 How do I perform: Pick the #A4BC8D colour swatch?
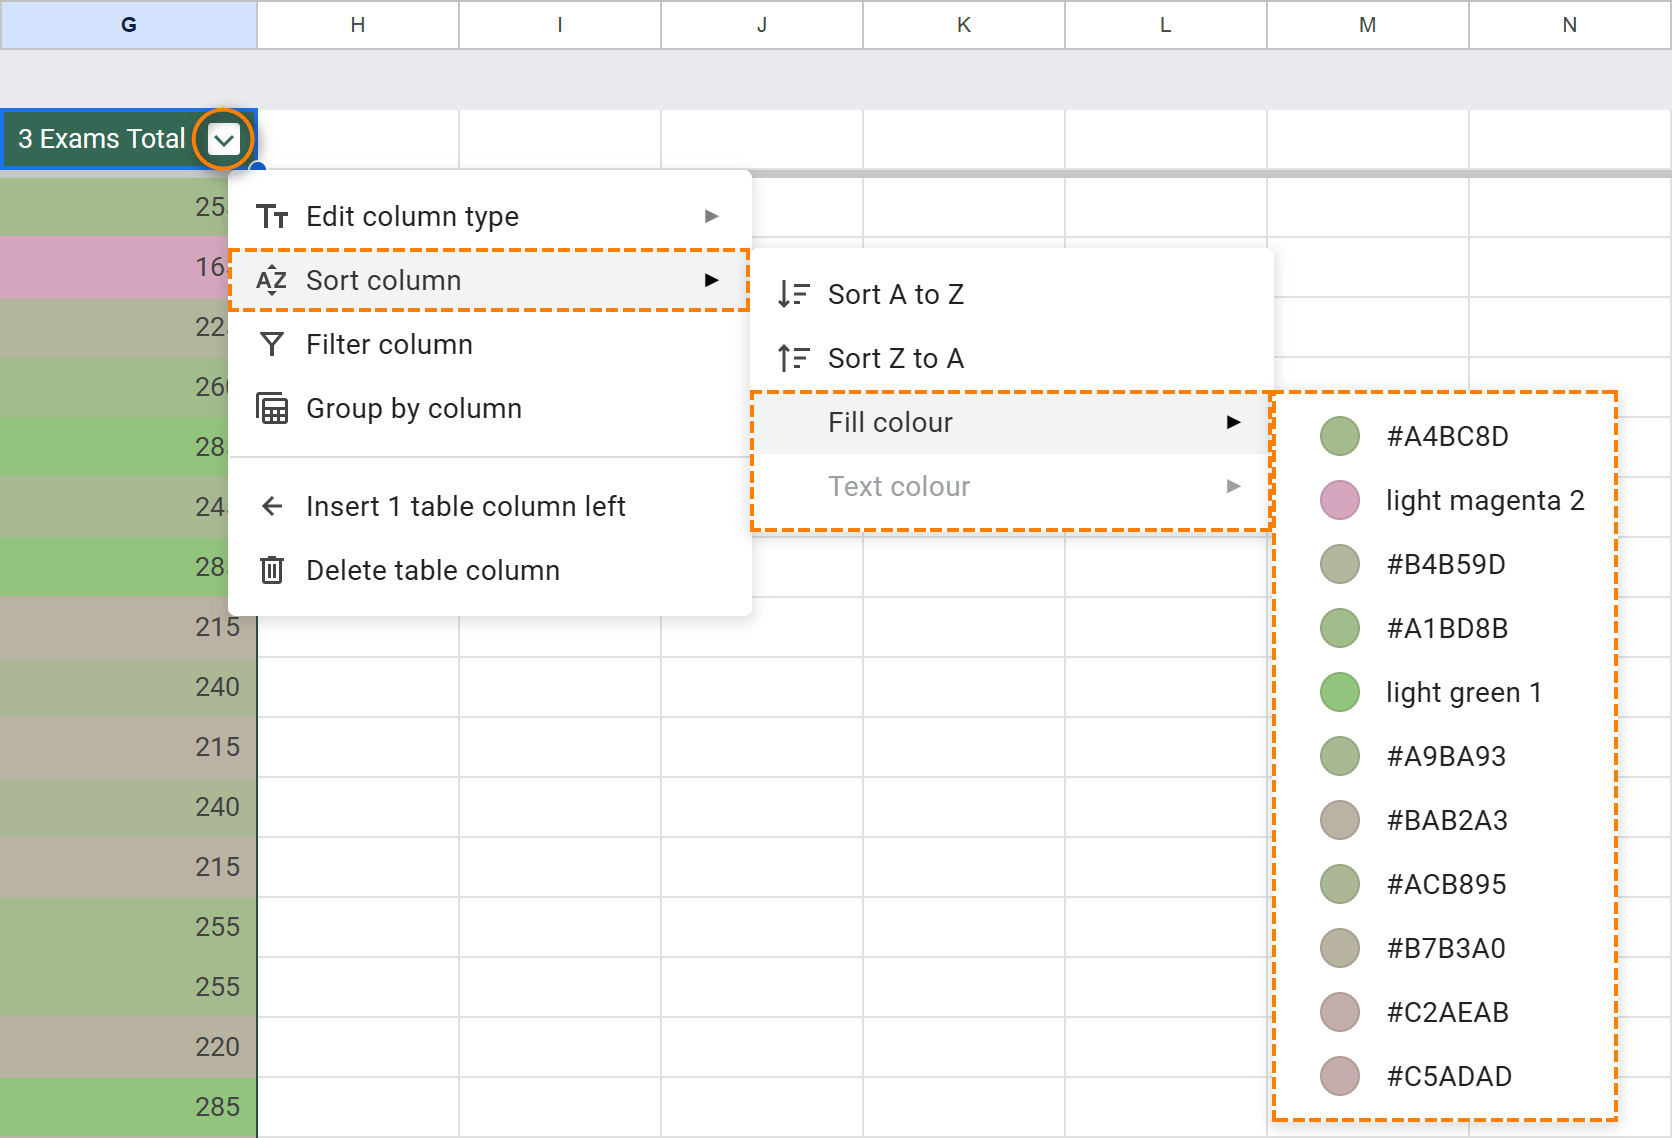1340,436
